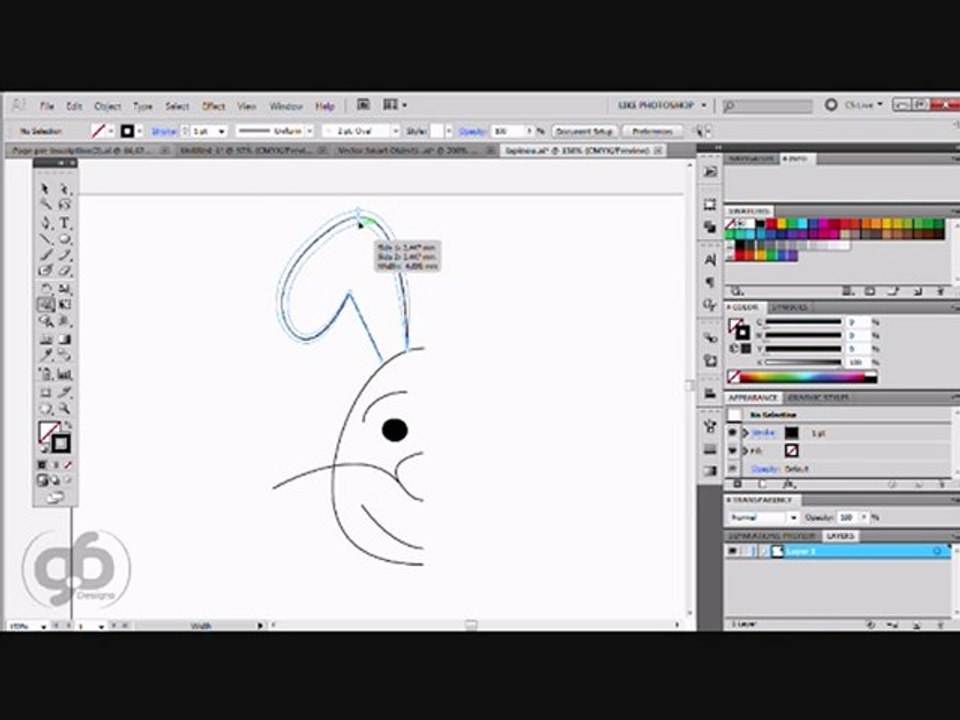Select the Eraser tool
960x720 pixels.
click(x=64, y=270)
